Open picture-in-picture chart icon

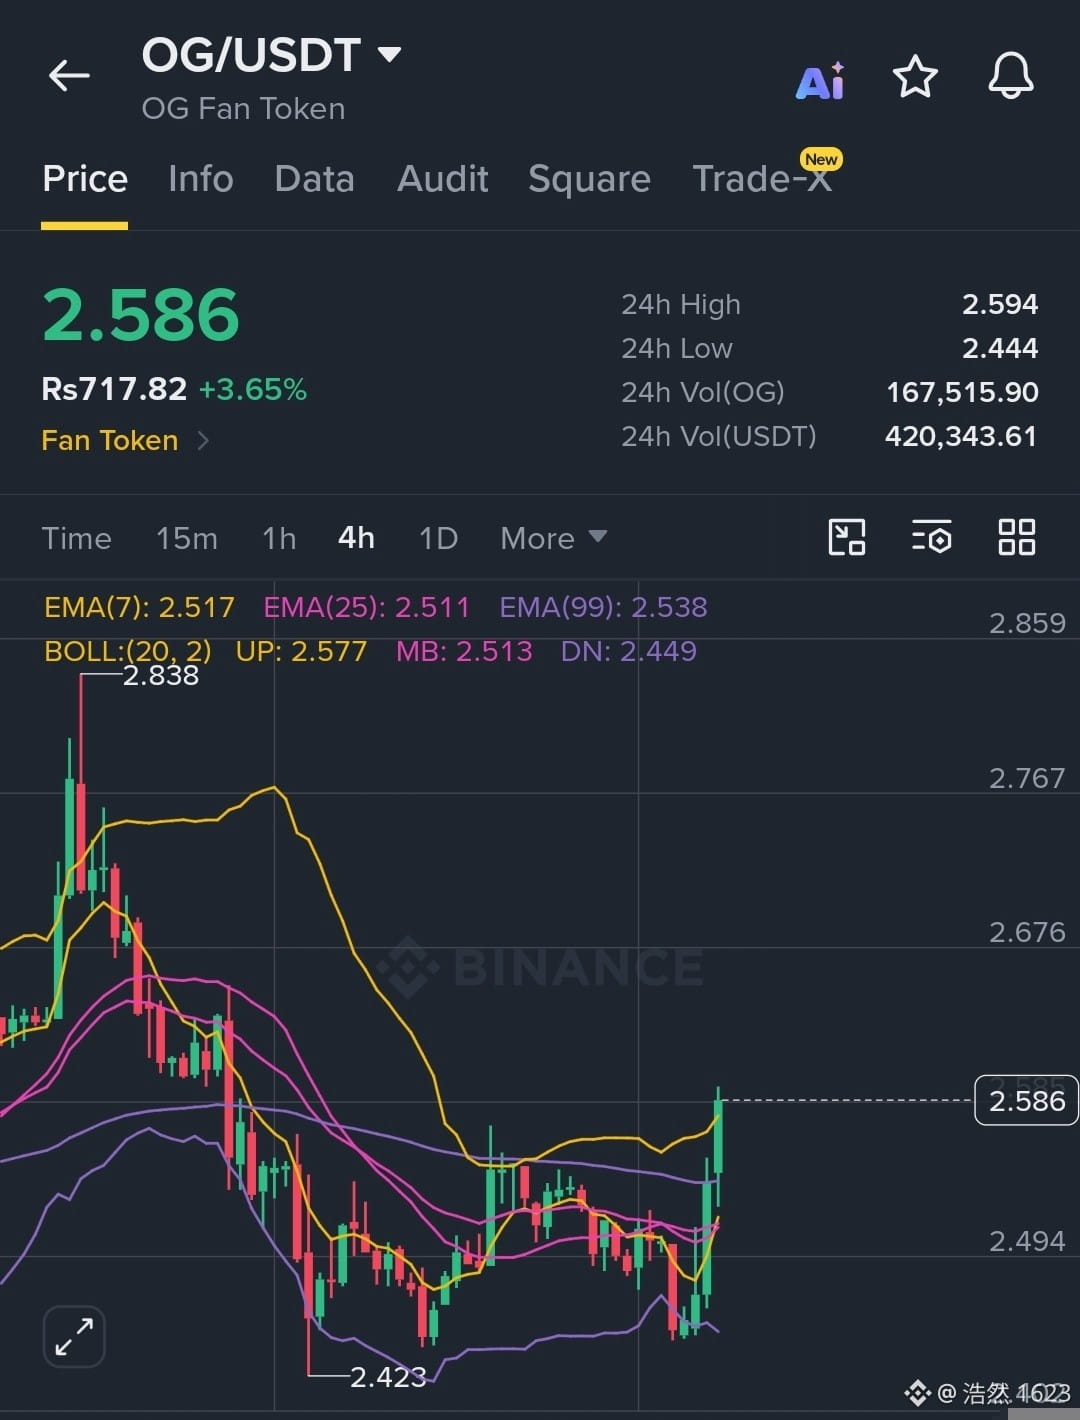847,537
